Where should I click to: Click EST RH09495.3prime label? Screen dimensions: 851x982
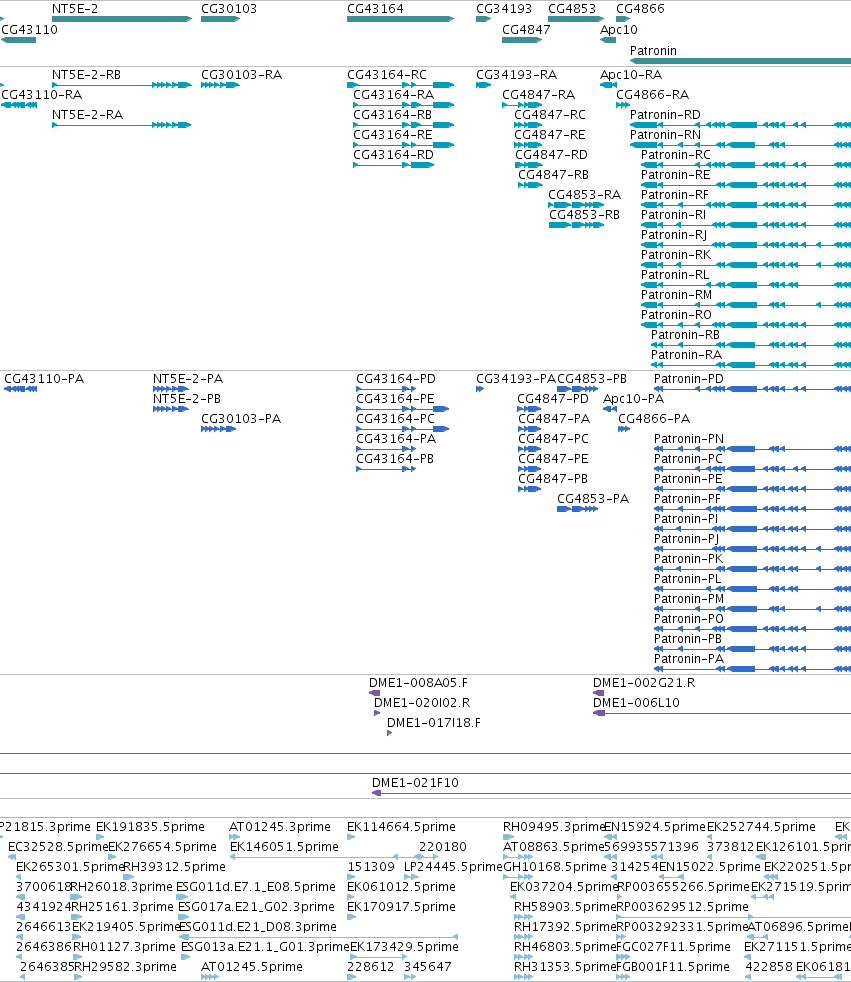pyautogui.click(x=554, y=827)
